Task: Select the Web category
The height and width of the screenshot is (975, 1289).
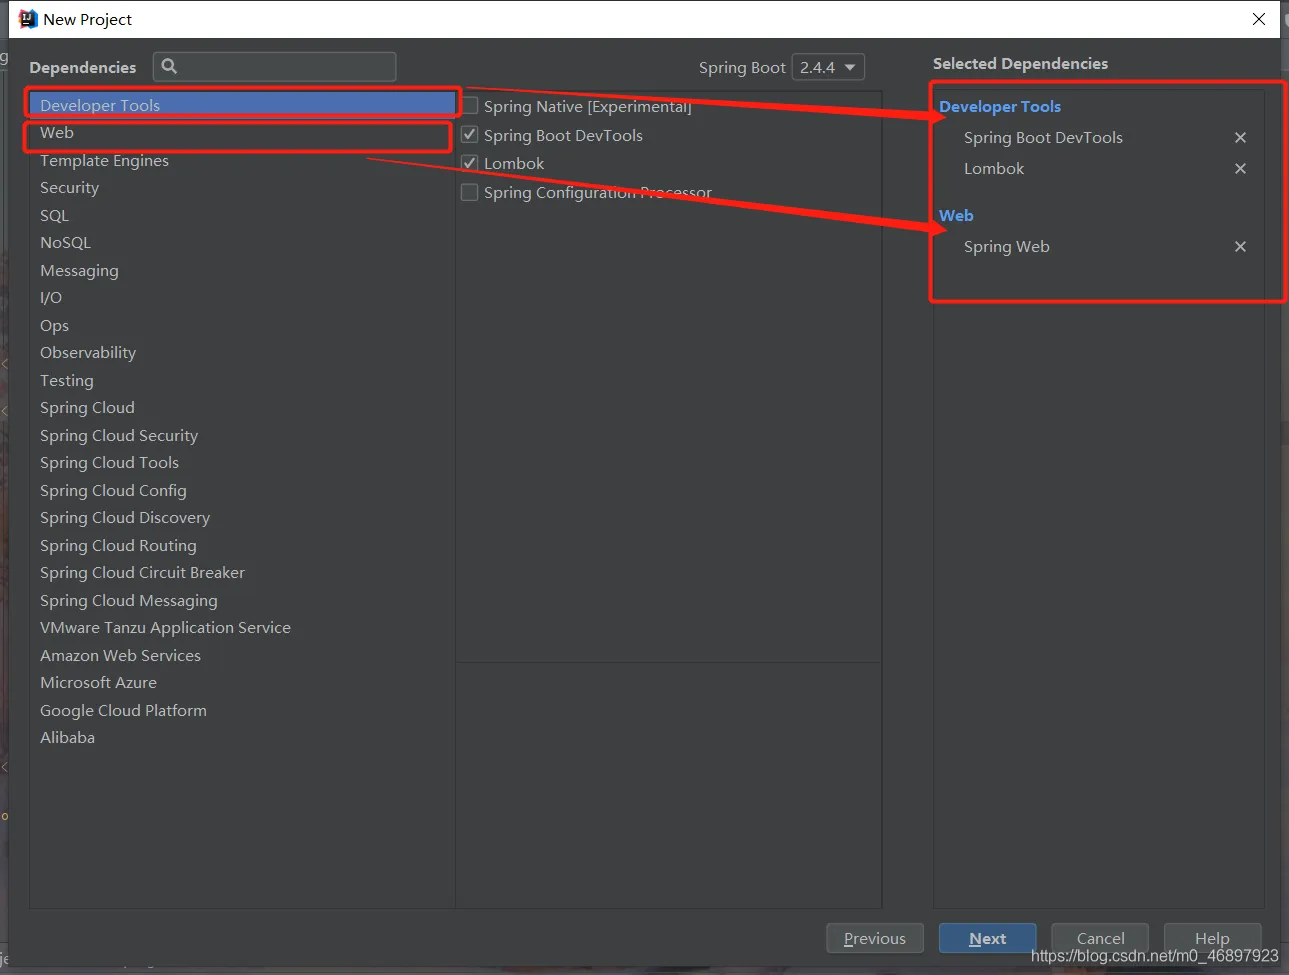Action: coord(242,133)
